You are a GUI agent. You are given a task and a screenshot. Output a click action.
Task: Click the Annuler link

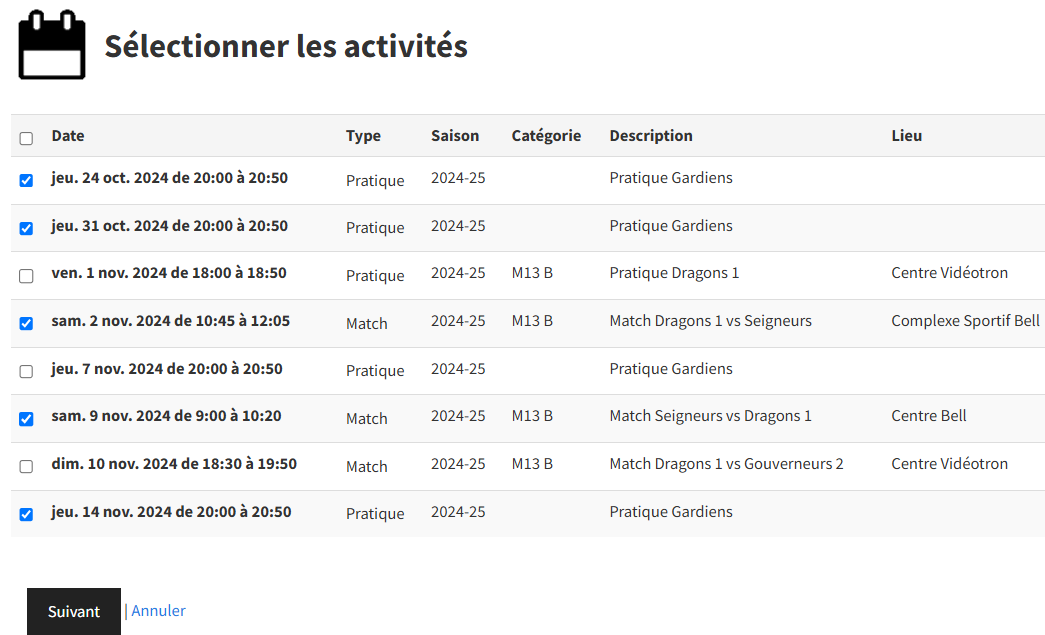(x=158, y=610)
